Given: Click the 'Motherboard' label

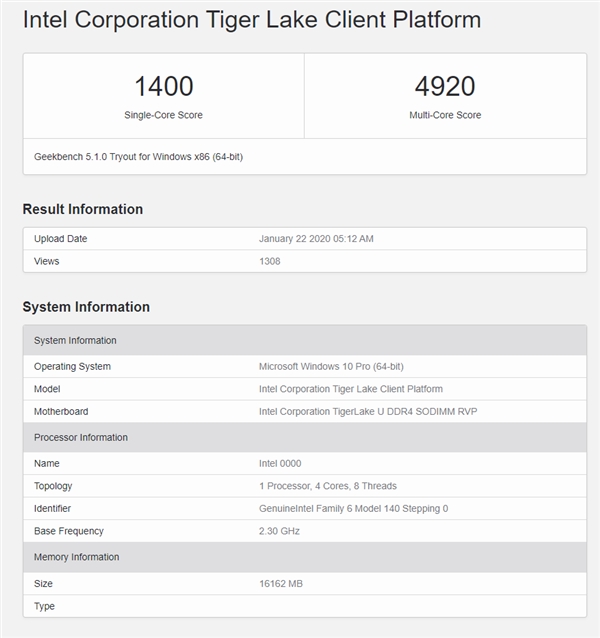Looking at the screenshot, I should (x=61, y=412).
